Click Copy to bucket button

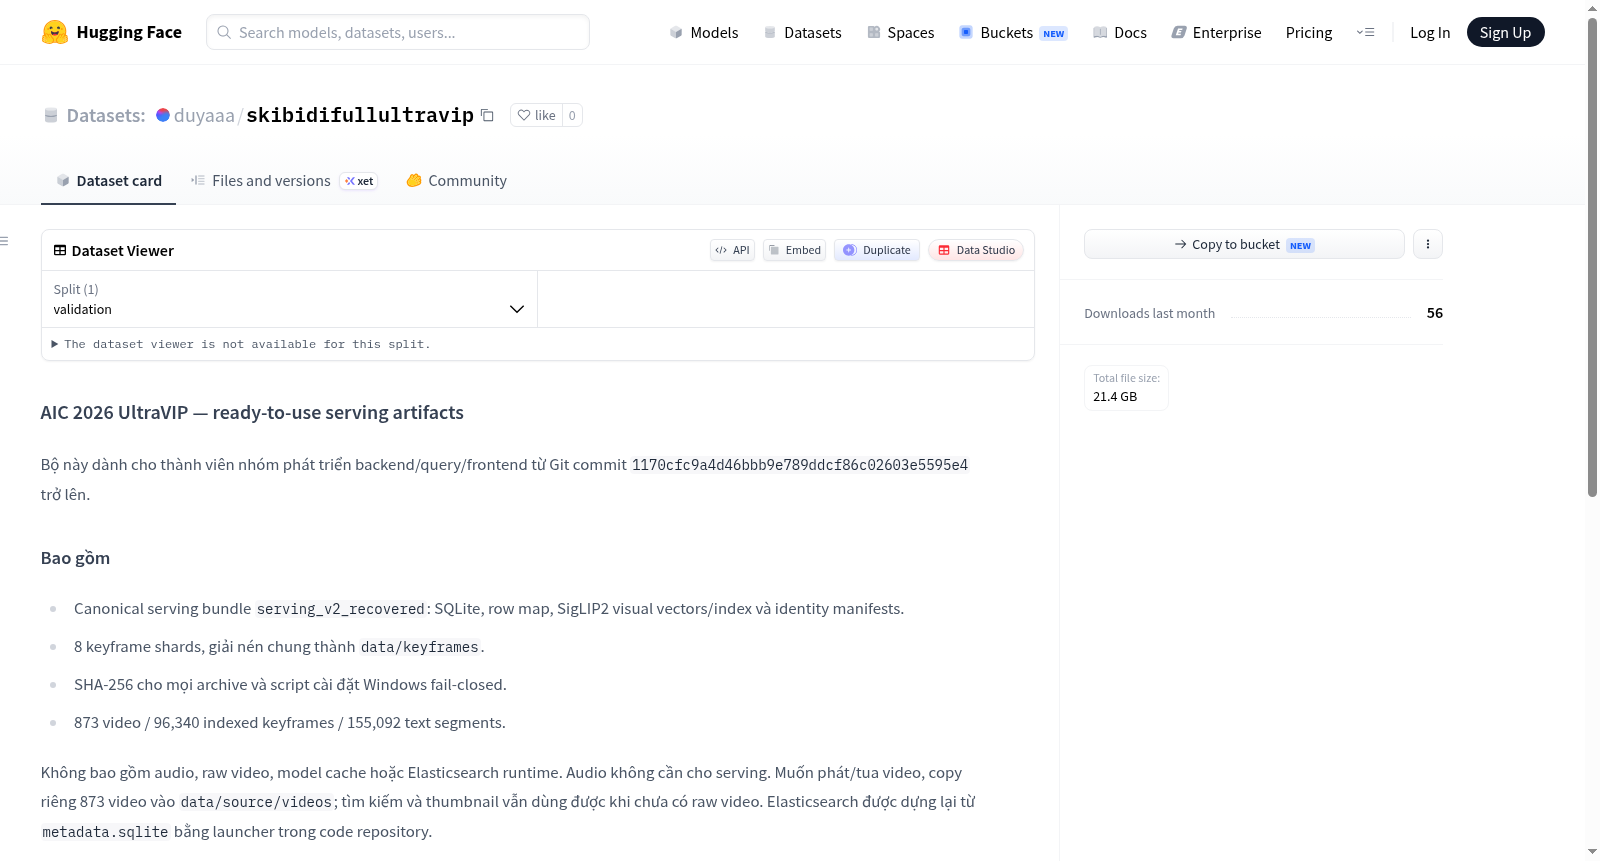[x=1244, y=244]
